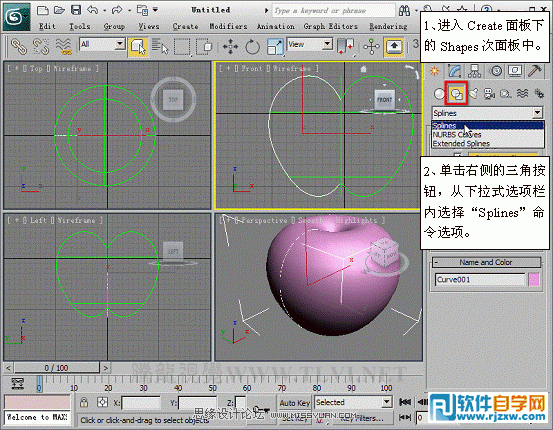Activate the Select and Rotate tool
The height and width of the screenshot is (430, 553).
coord(252,47)
